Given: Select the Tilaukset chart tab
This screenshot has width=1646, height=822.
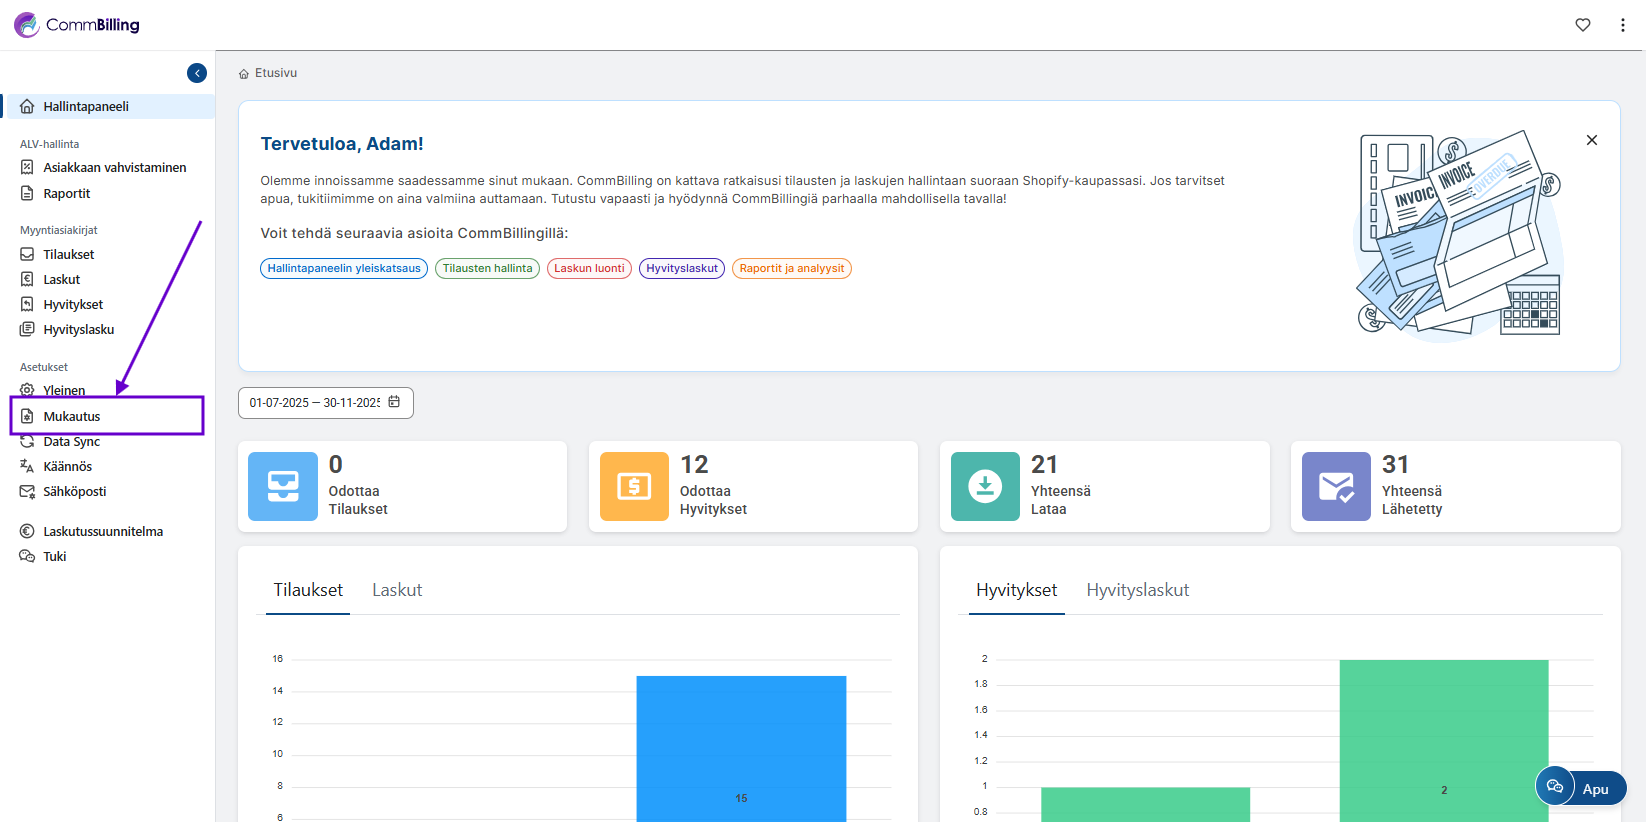Looking at the screenshot, I should coord(308,590).
